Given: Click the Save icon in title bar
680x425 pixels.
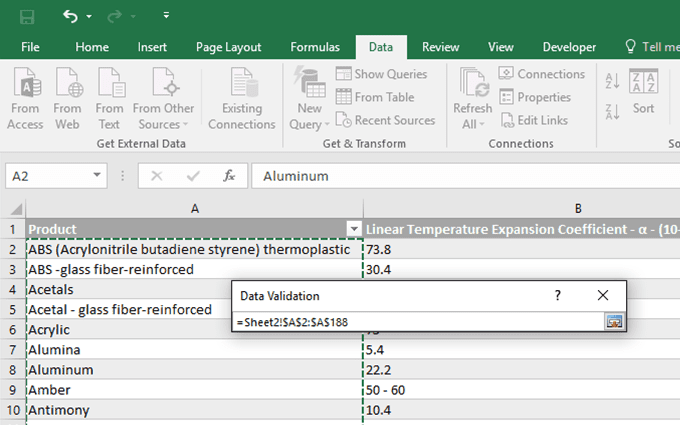Looking at the screenshot, I should 27,17.
